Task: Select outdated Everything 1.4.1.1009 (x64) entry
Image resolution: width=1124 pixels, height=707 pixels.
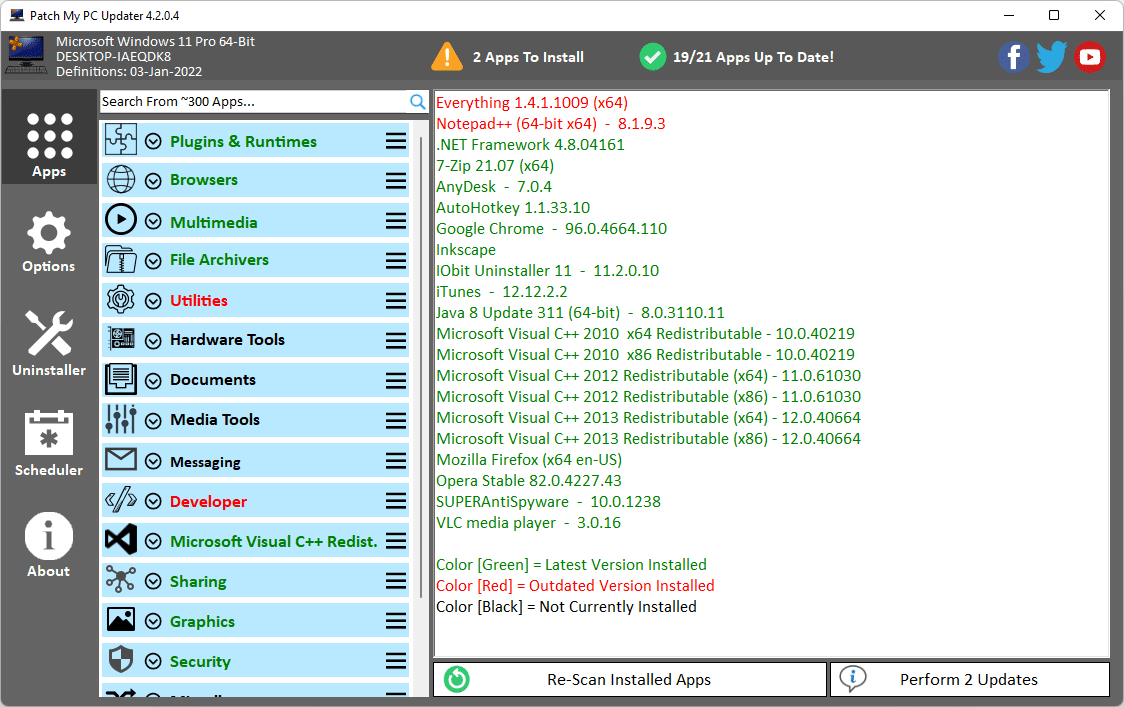Action: tap(532, 103)
